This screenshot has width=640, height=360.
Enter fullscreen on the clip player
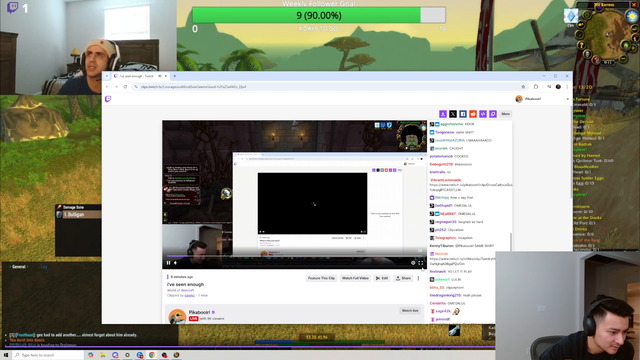(x=421, y=263)
